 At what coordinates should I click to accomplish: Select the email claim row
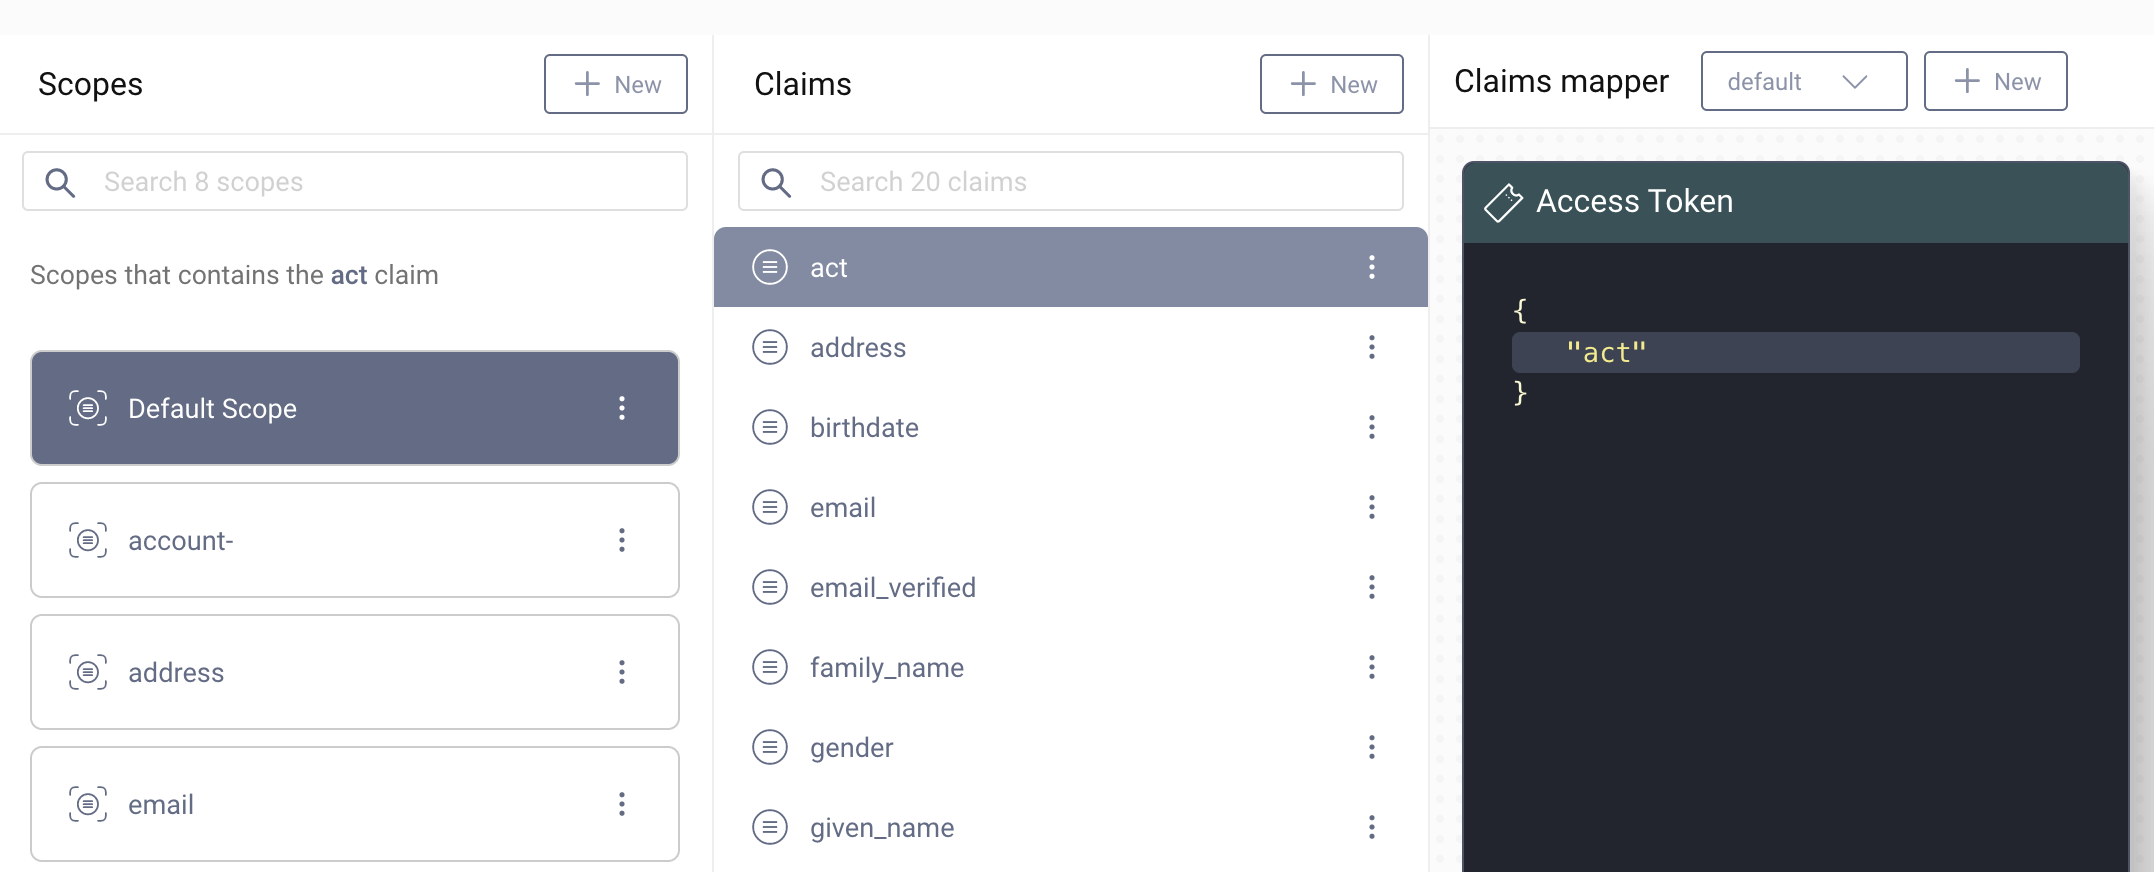tap(1071, 507)
